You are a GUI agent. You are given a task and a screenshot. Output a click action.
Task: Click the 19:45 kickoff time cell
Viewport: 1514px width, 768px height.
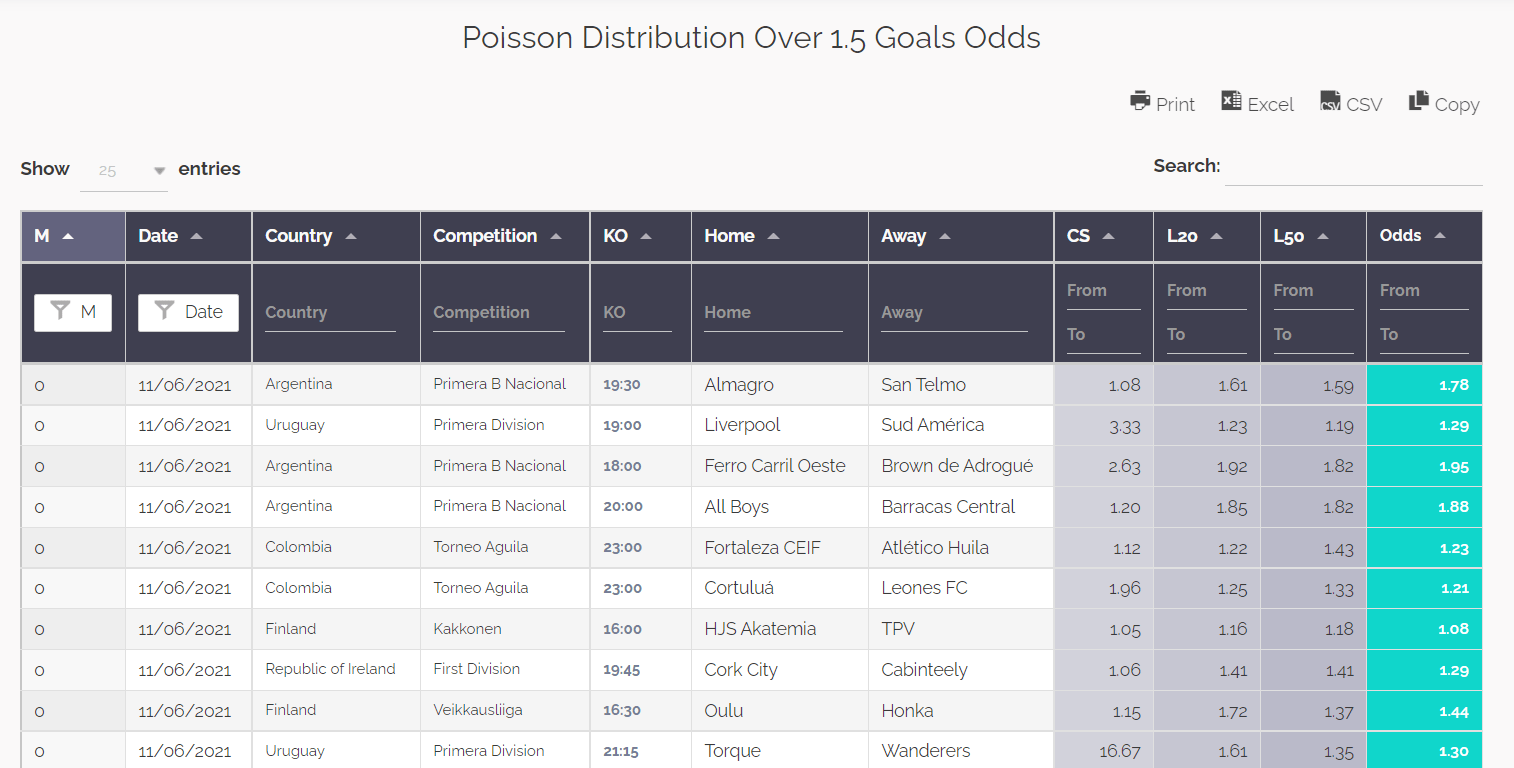[x=641, y=671]
